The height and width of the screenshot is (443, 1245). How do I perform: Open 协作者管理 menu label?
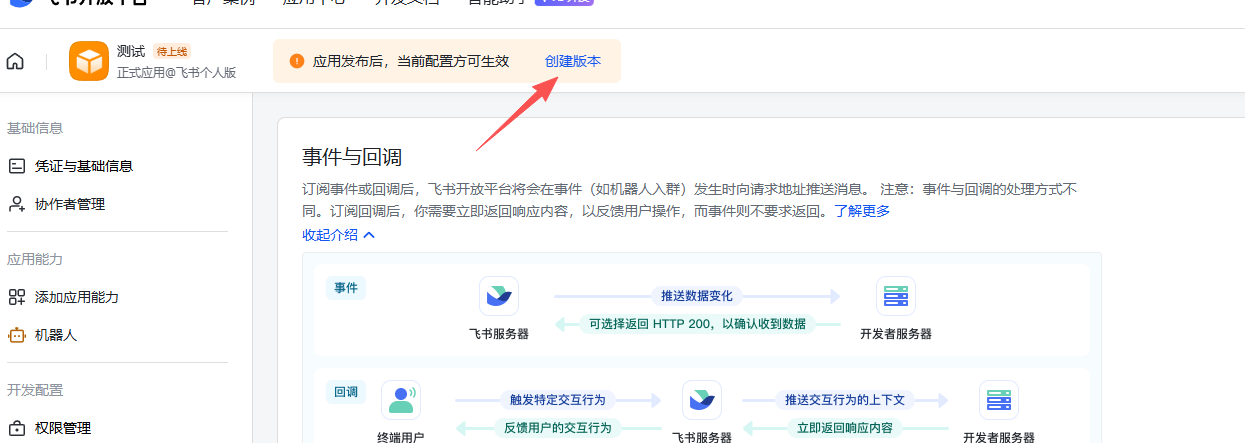tap(70, 204)
